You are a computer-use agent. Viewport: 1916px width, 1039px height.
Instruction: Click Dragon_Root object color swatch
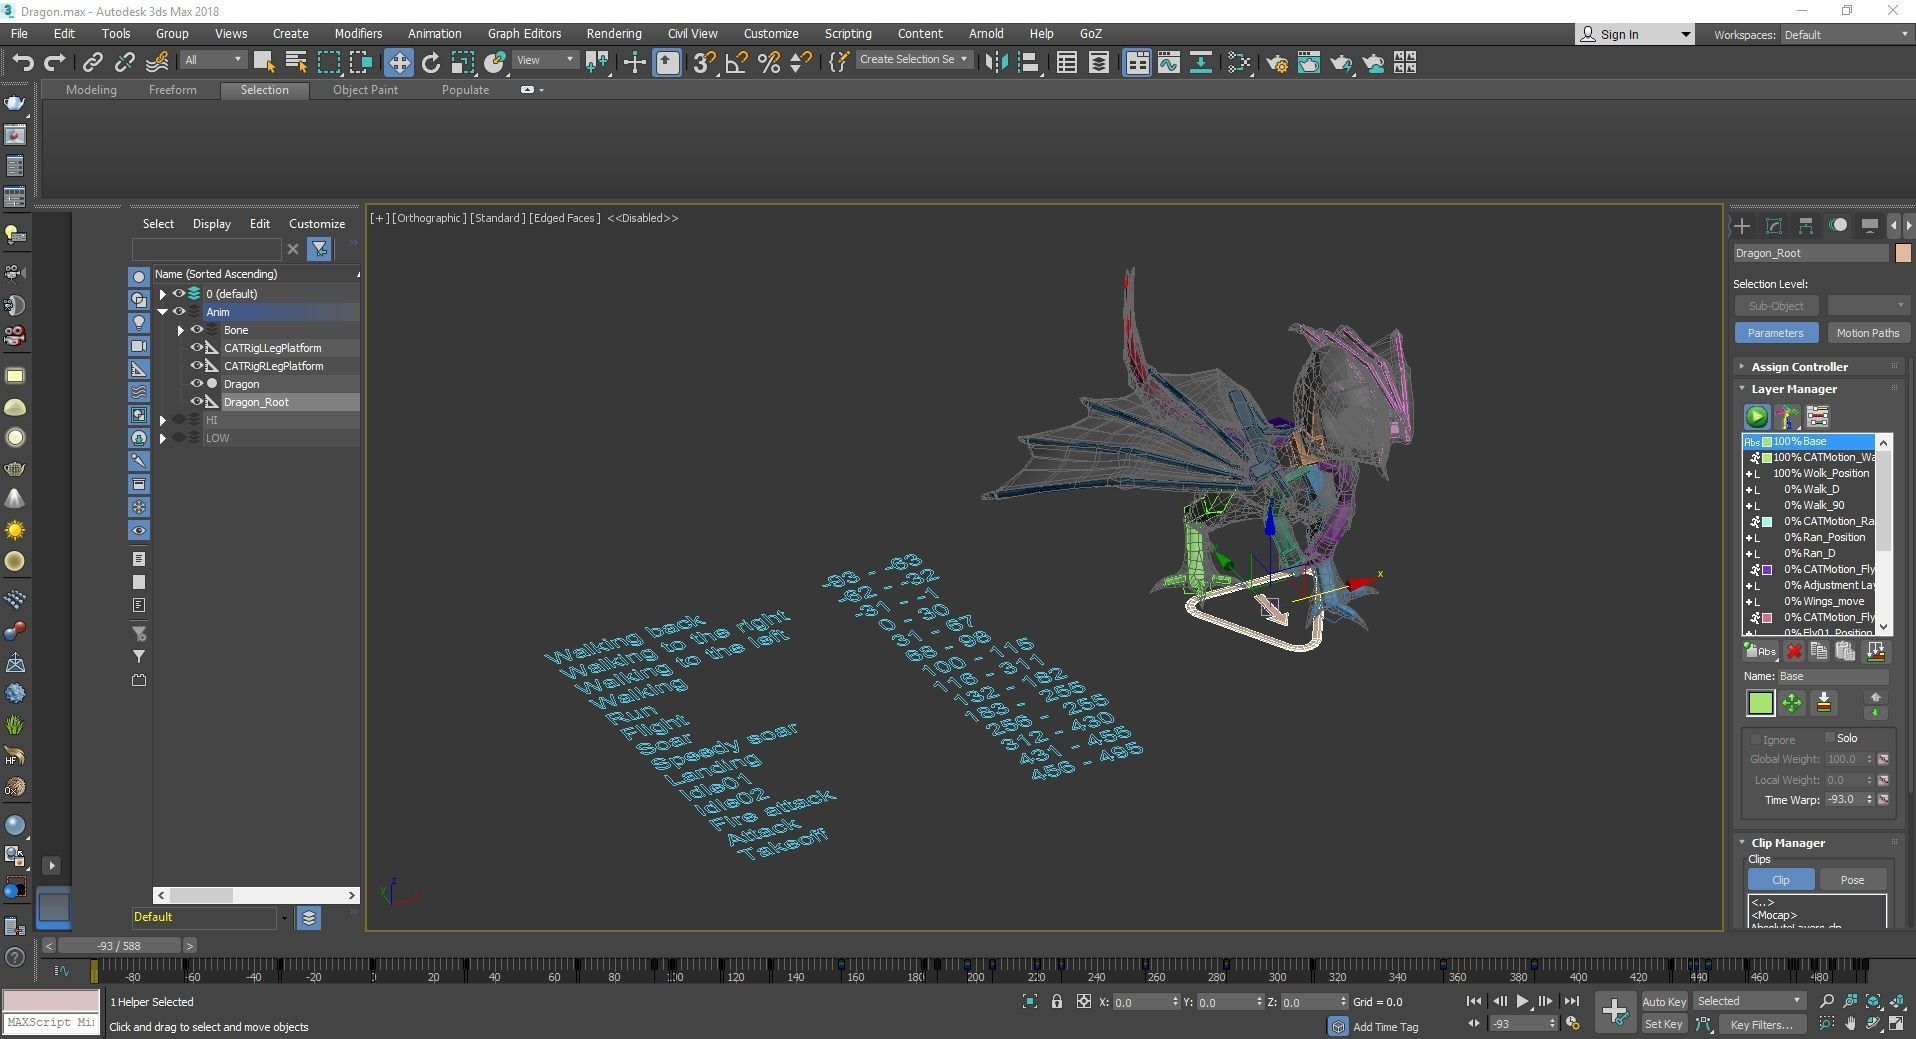pyautogui.click(x=1902, y=254)
